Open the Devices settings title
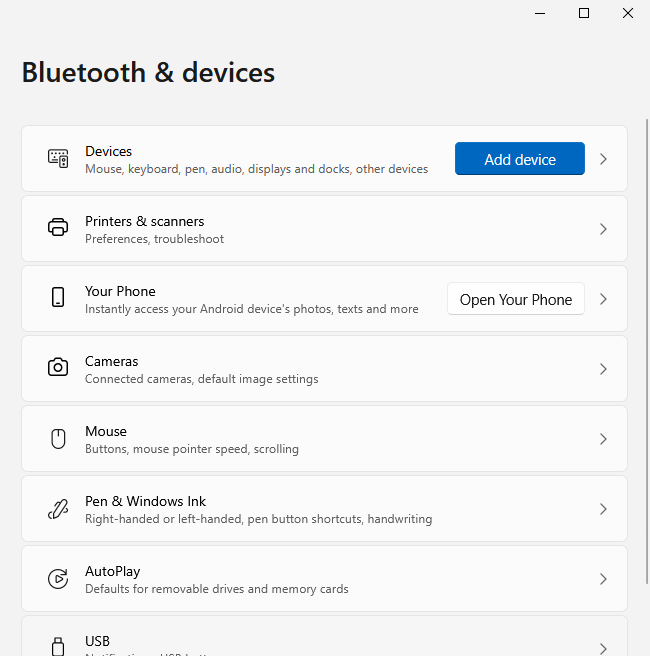 click(108, 151)
